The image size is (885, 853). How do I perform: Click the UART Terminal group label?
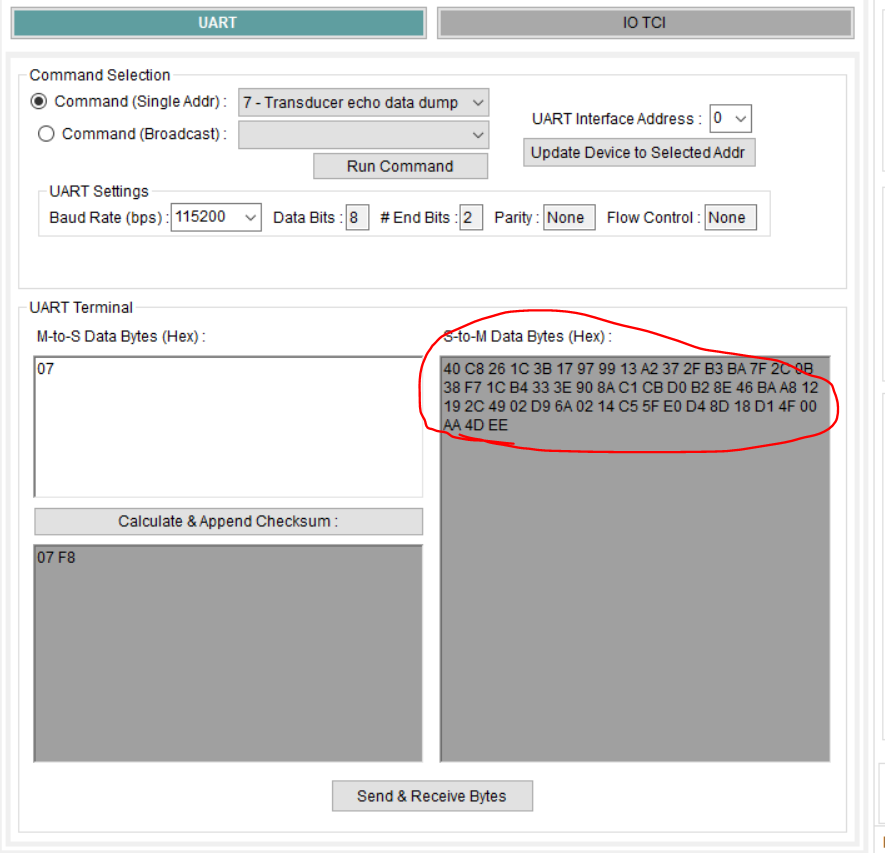coord(81,308)
